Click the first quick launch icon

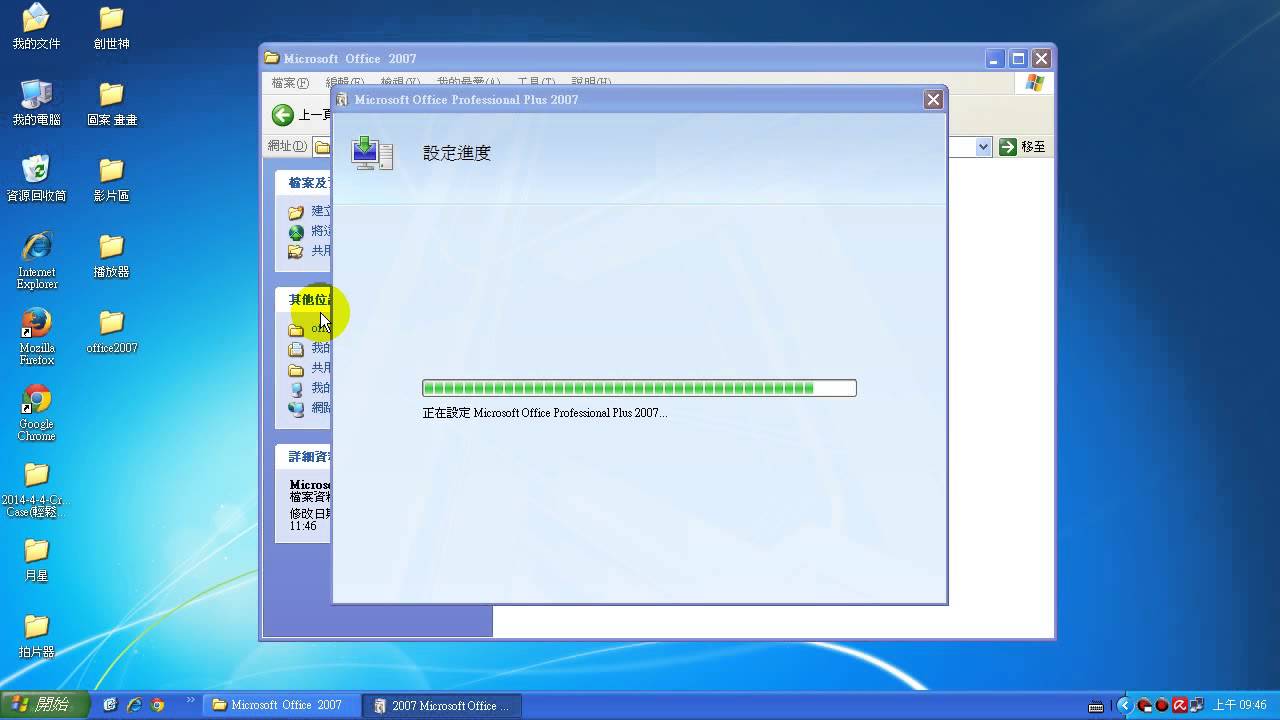110,705
